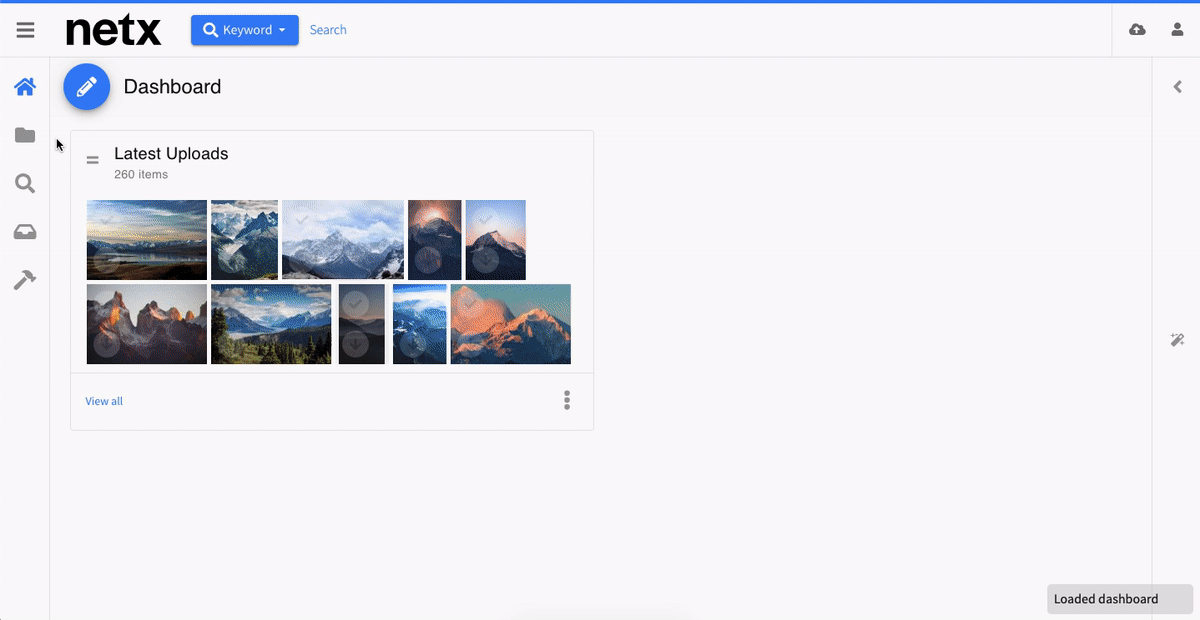Screen dimensions: 1200x620
Task: Open the magnifier search icon in sidebar
Action: (x=25, y=183)
